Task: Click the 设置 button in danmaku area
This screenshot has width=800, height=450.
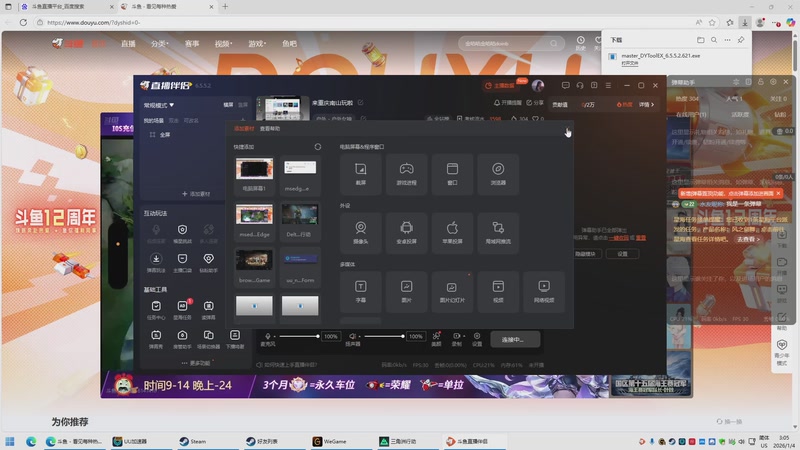Action: [622, 254]
